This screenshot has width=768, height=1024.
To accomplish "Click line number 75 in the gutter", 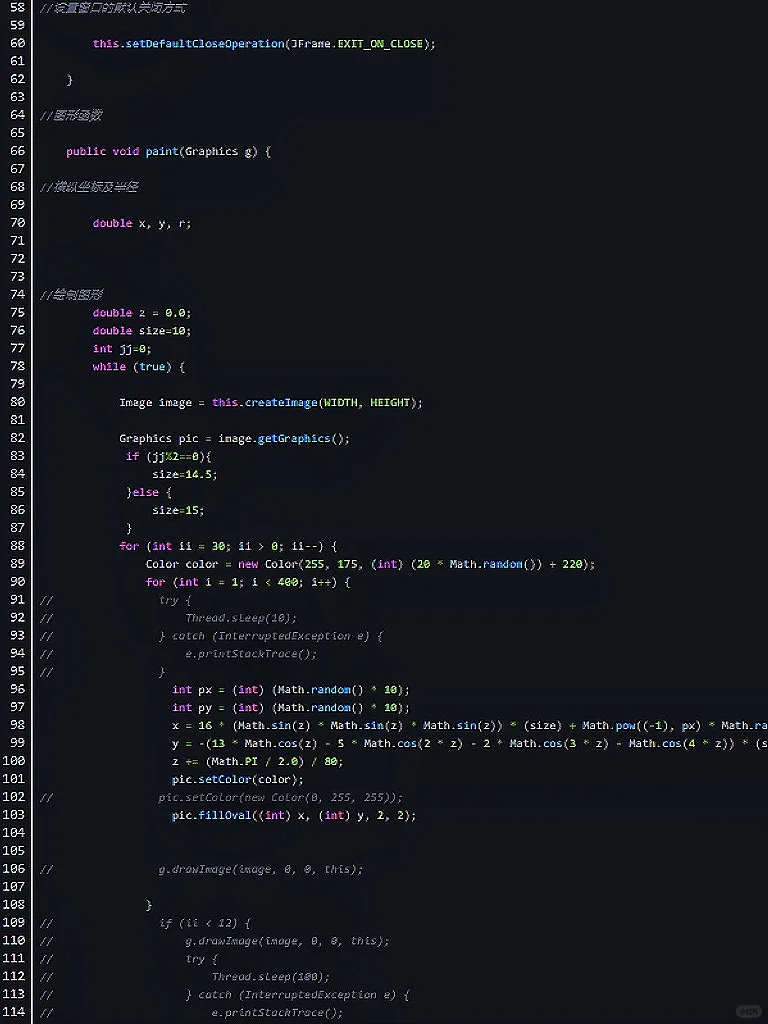I will pyautogui.click(x=18, y=312).
